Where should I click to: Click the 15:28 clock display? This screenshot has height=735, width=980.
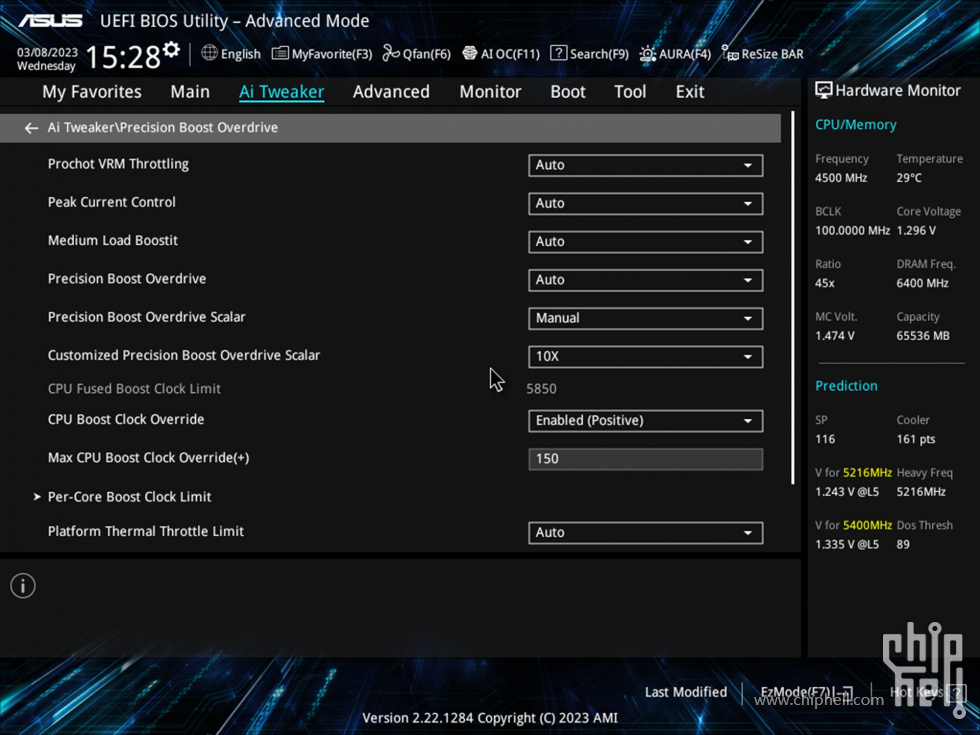point(123,58)
